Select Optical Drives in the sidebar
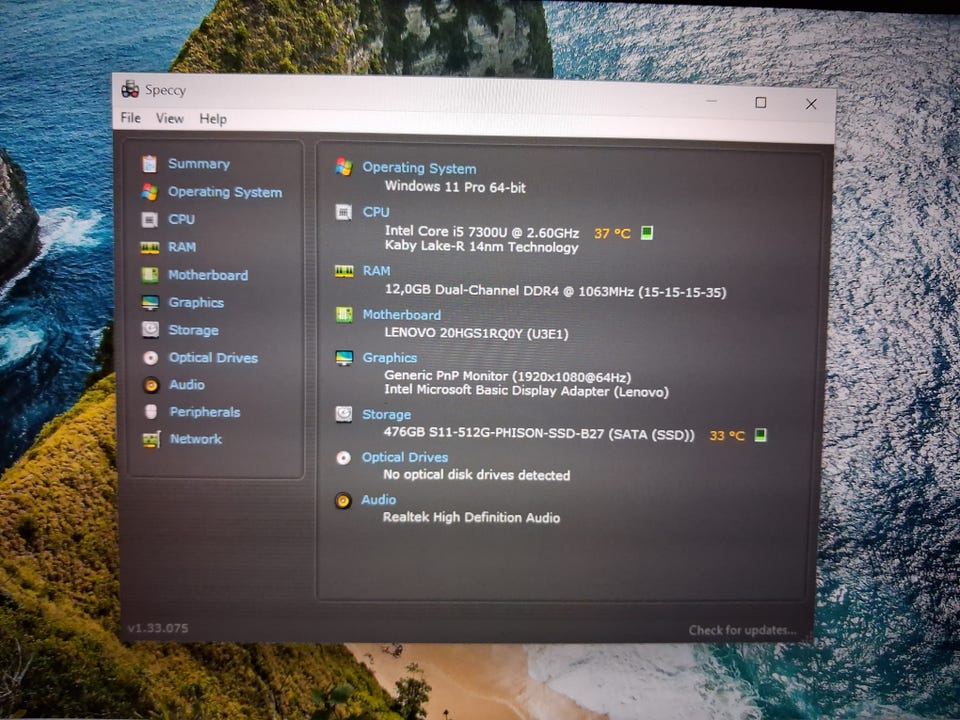 (x=213, y=358)
